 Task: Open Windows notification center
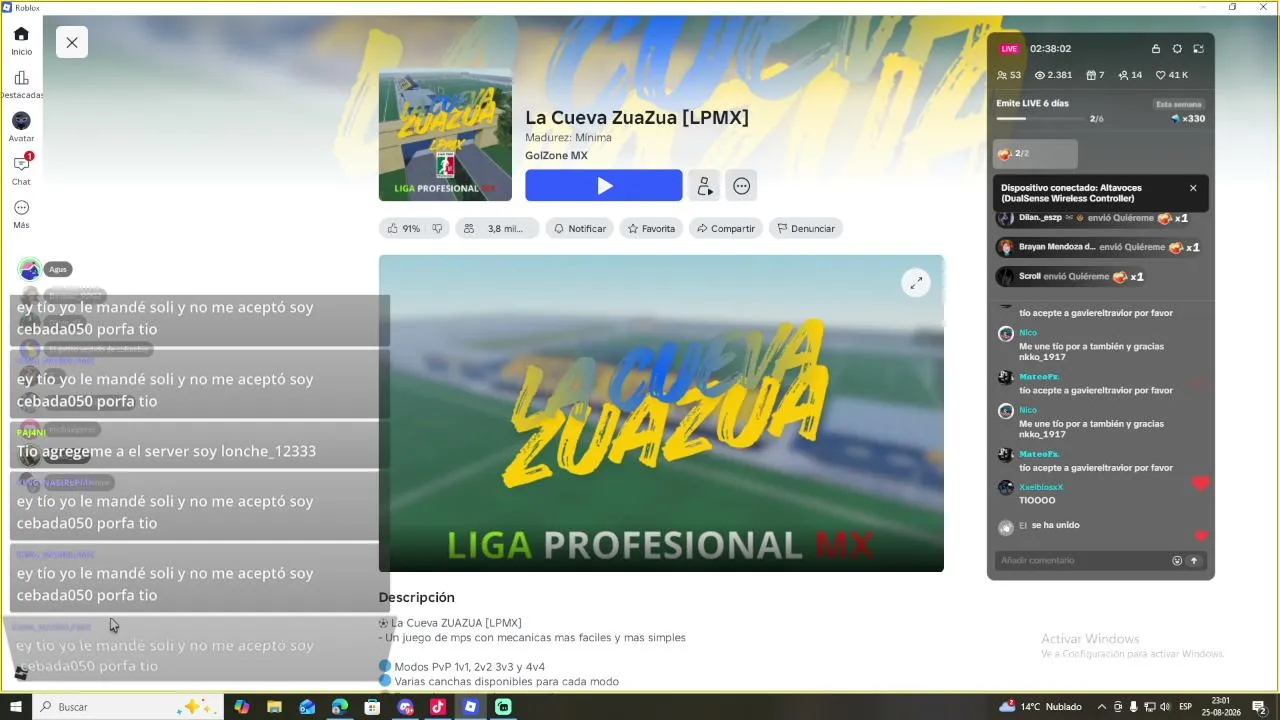1259,707
